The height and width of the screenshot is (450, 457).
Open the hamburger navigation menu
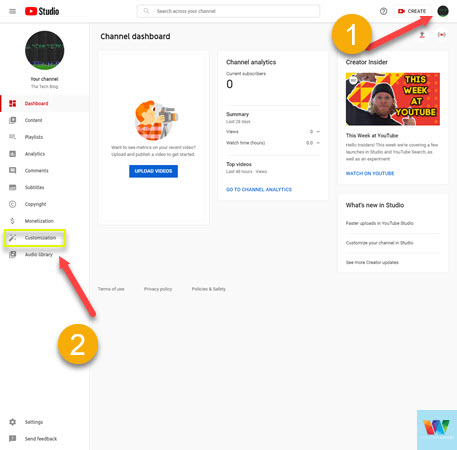pos(12,11)
